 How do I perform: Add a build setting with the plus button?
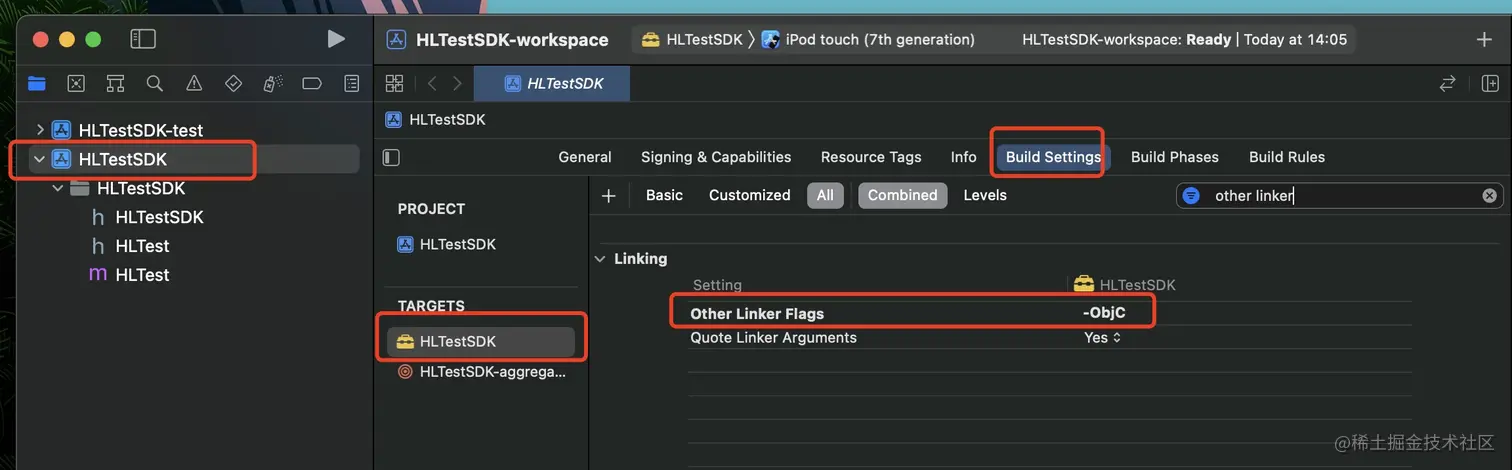tap(608, 196)
